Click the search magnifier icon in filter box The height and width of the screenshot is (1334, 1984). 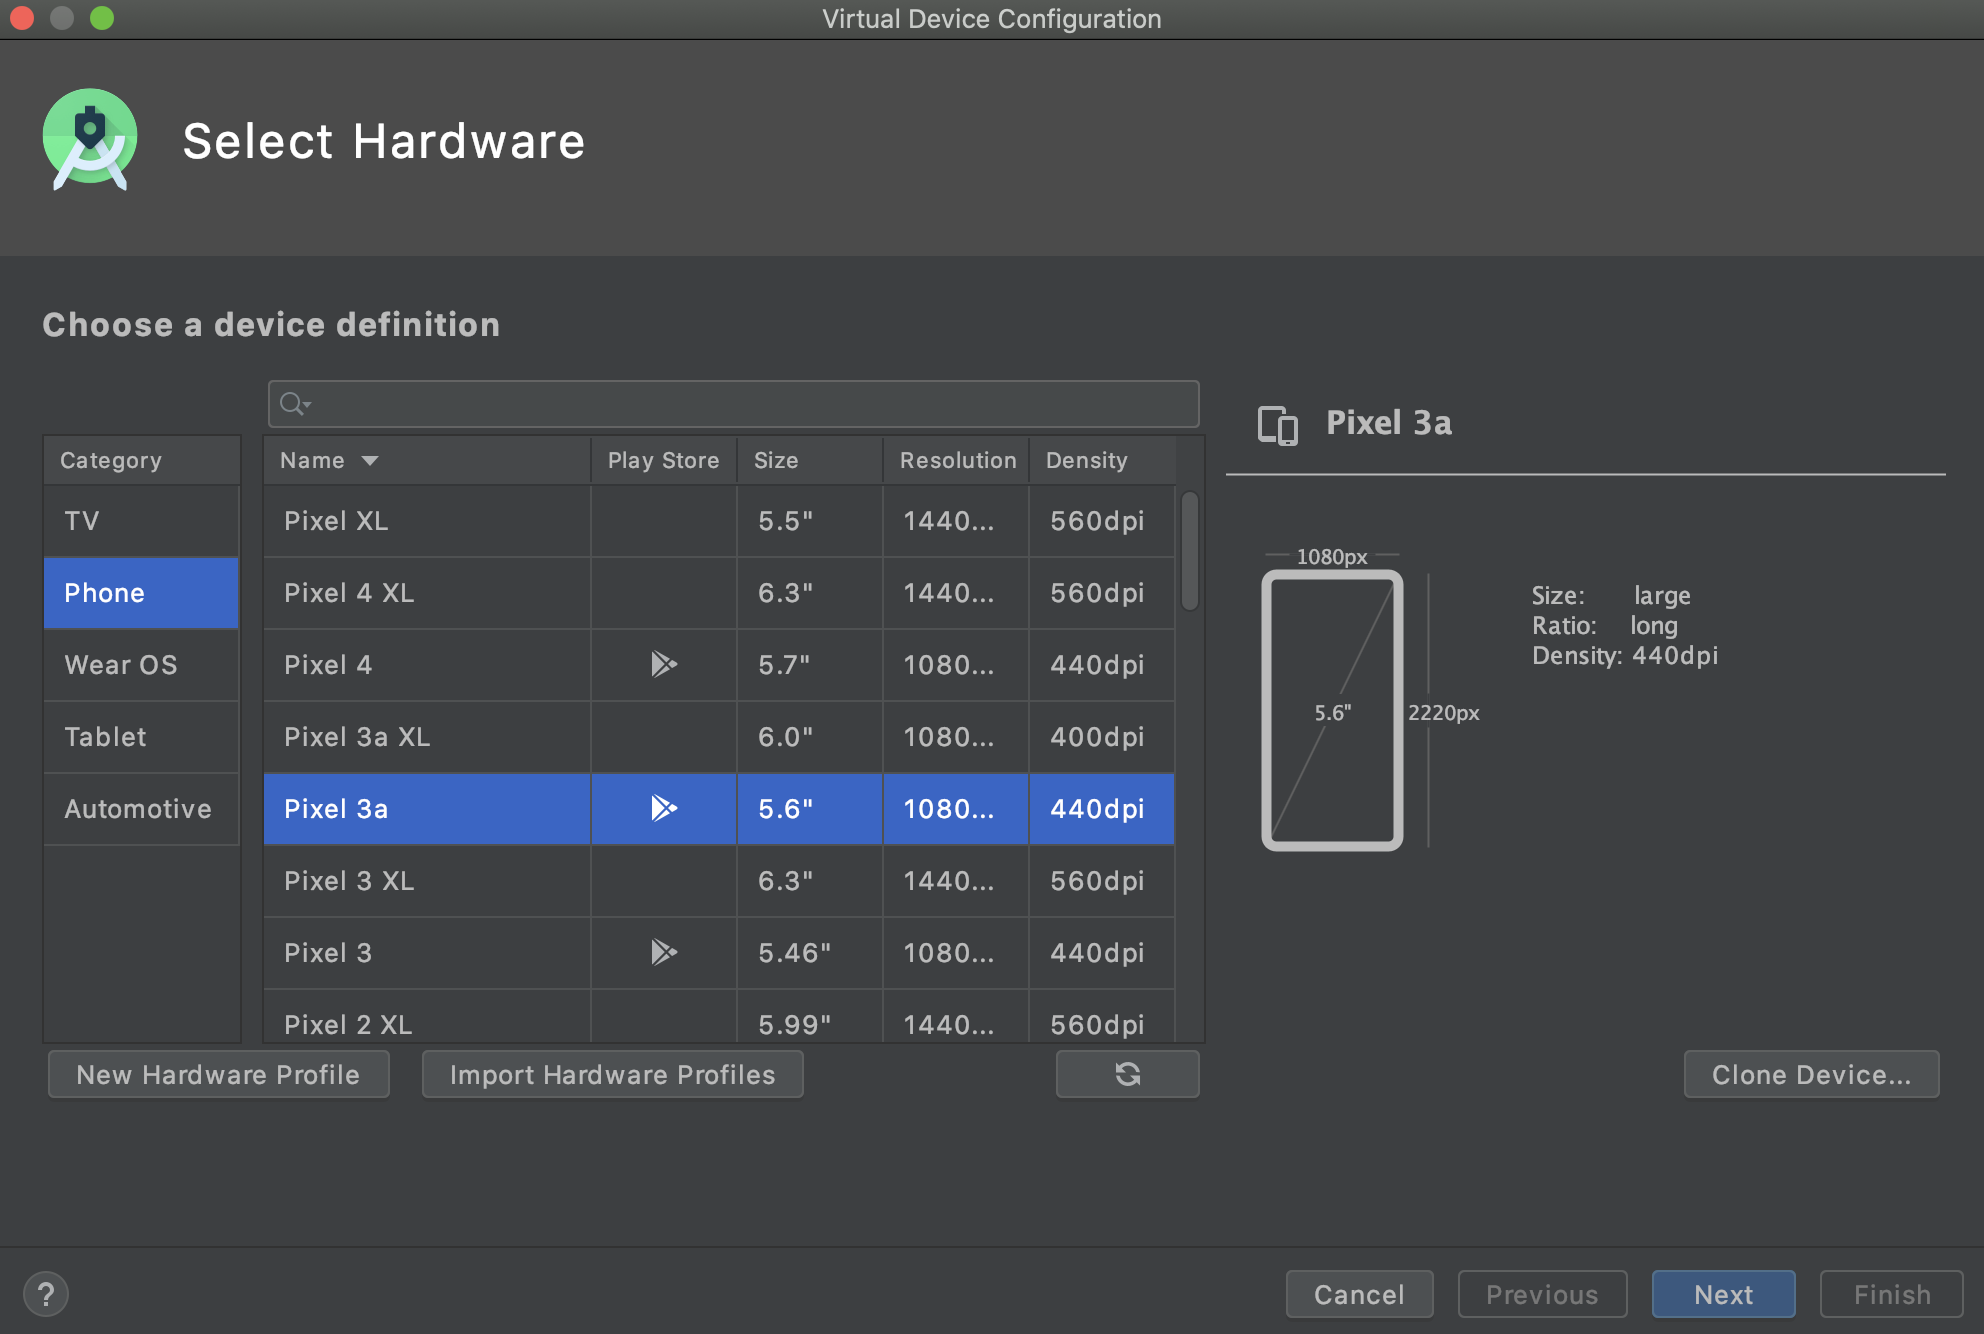point(294,404)
